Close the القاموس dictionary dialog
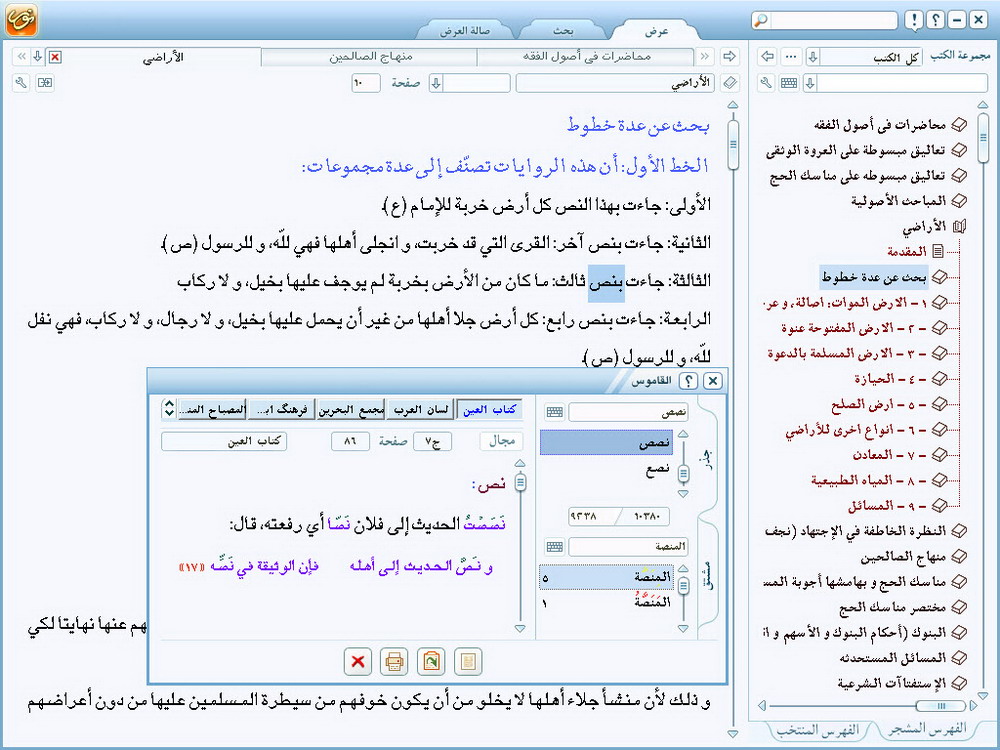Screen dimensions: 1000x750 pos(712,381)
